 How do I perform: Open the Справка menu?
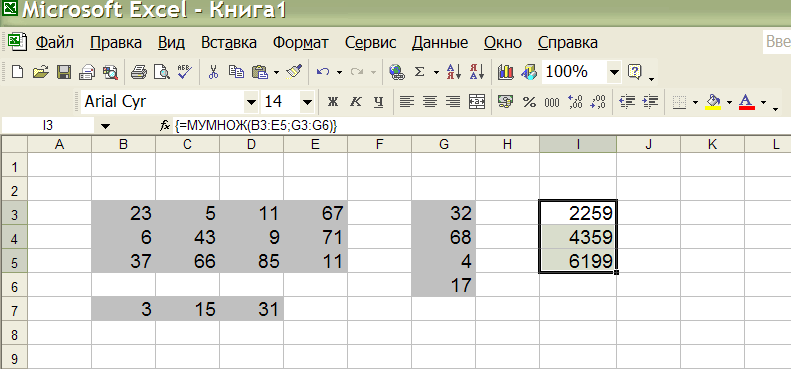[x=568, y=42]
